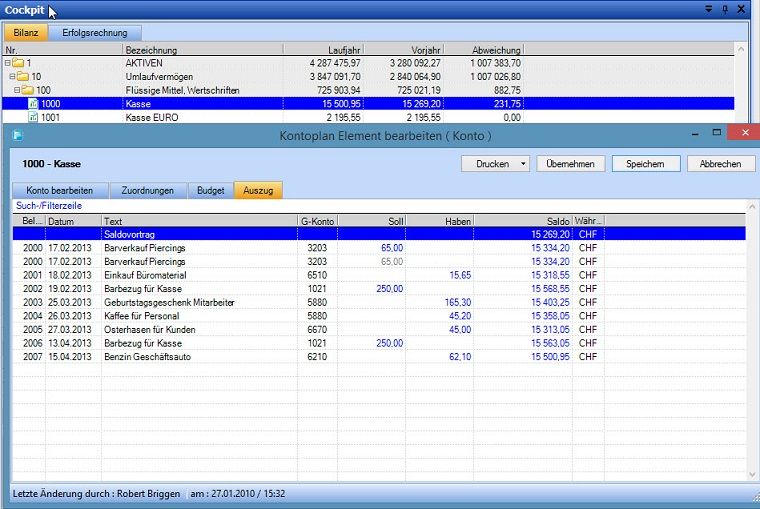
Task: Open the Cockpit panel options arrow
Action: (710, 9)
